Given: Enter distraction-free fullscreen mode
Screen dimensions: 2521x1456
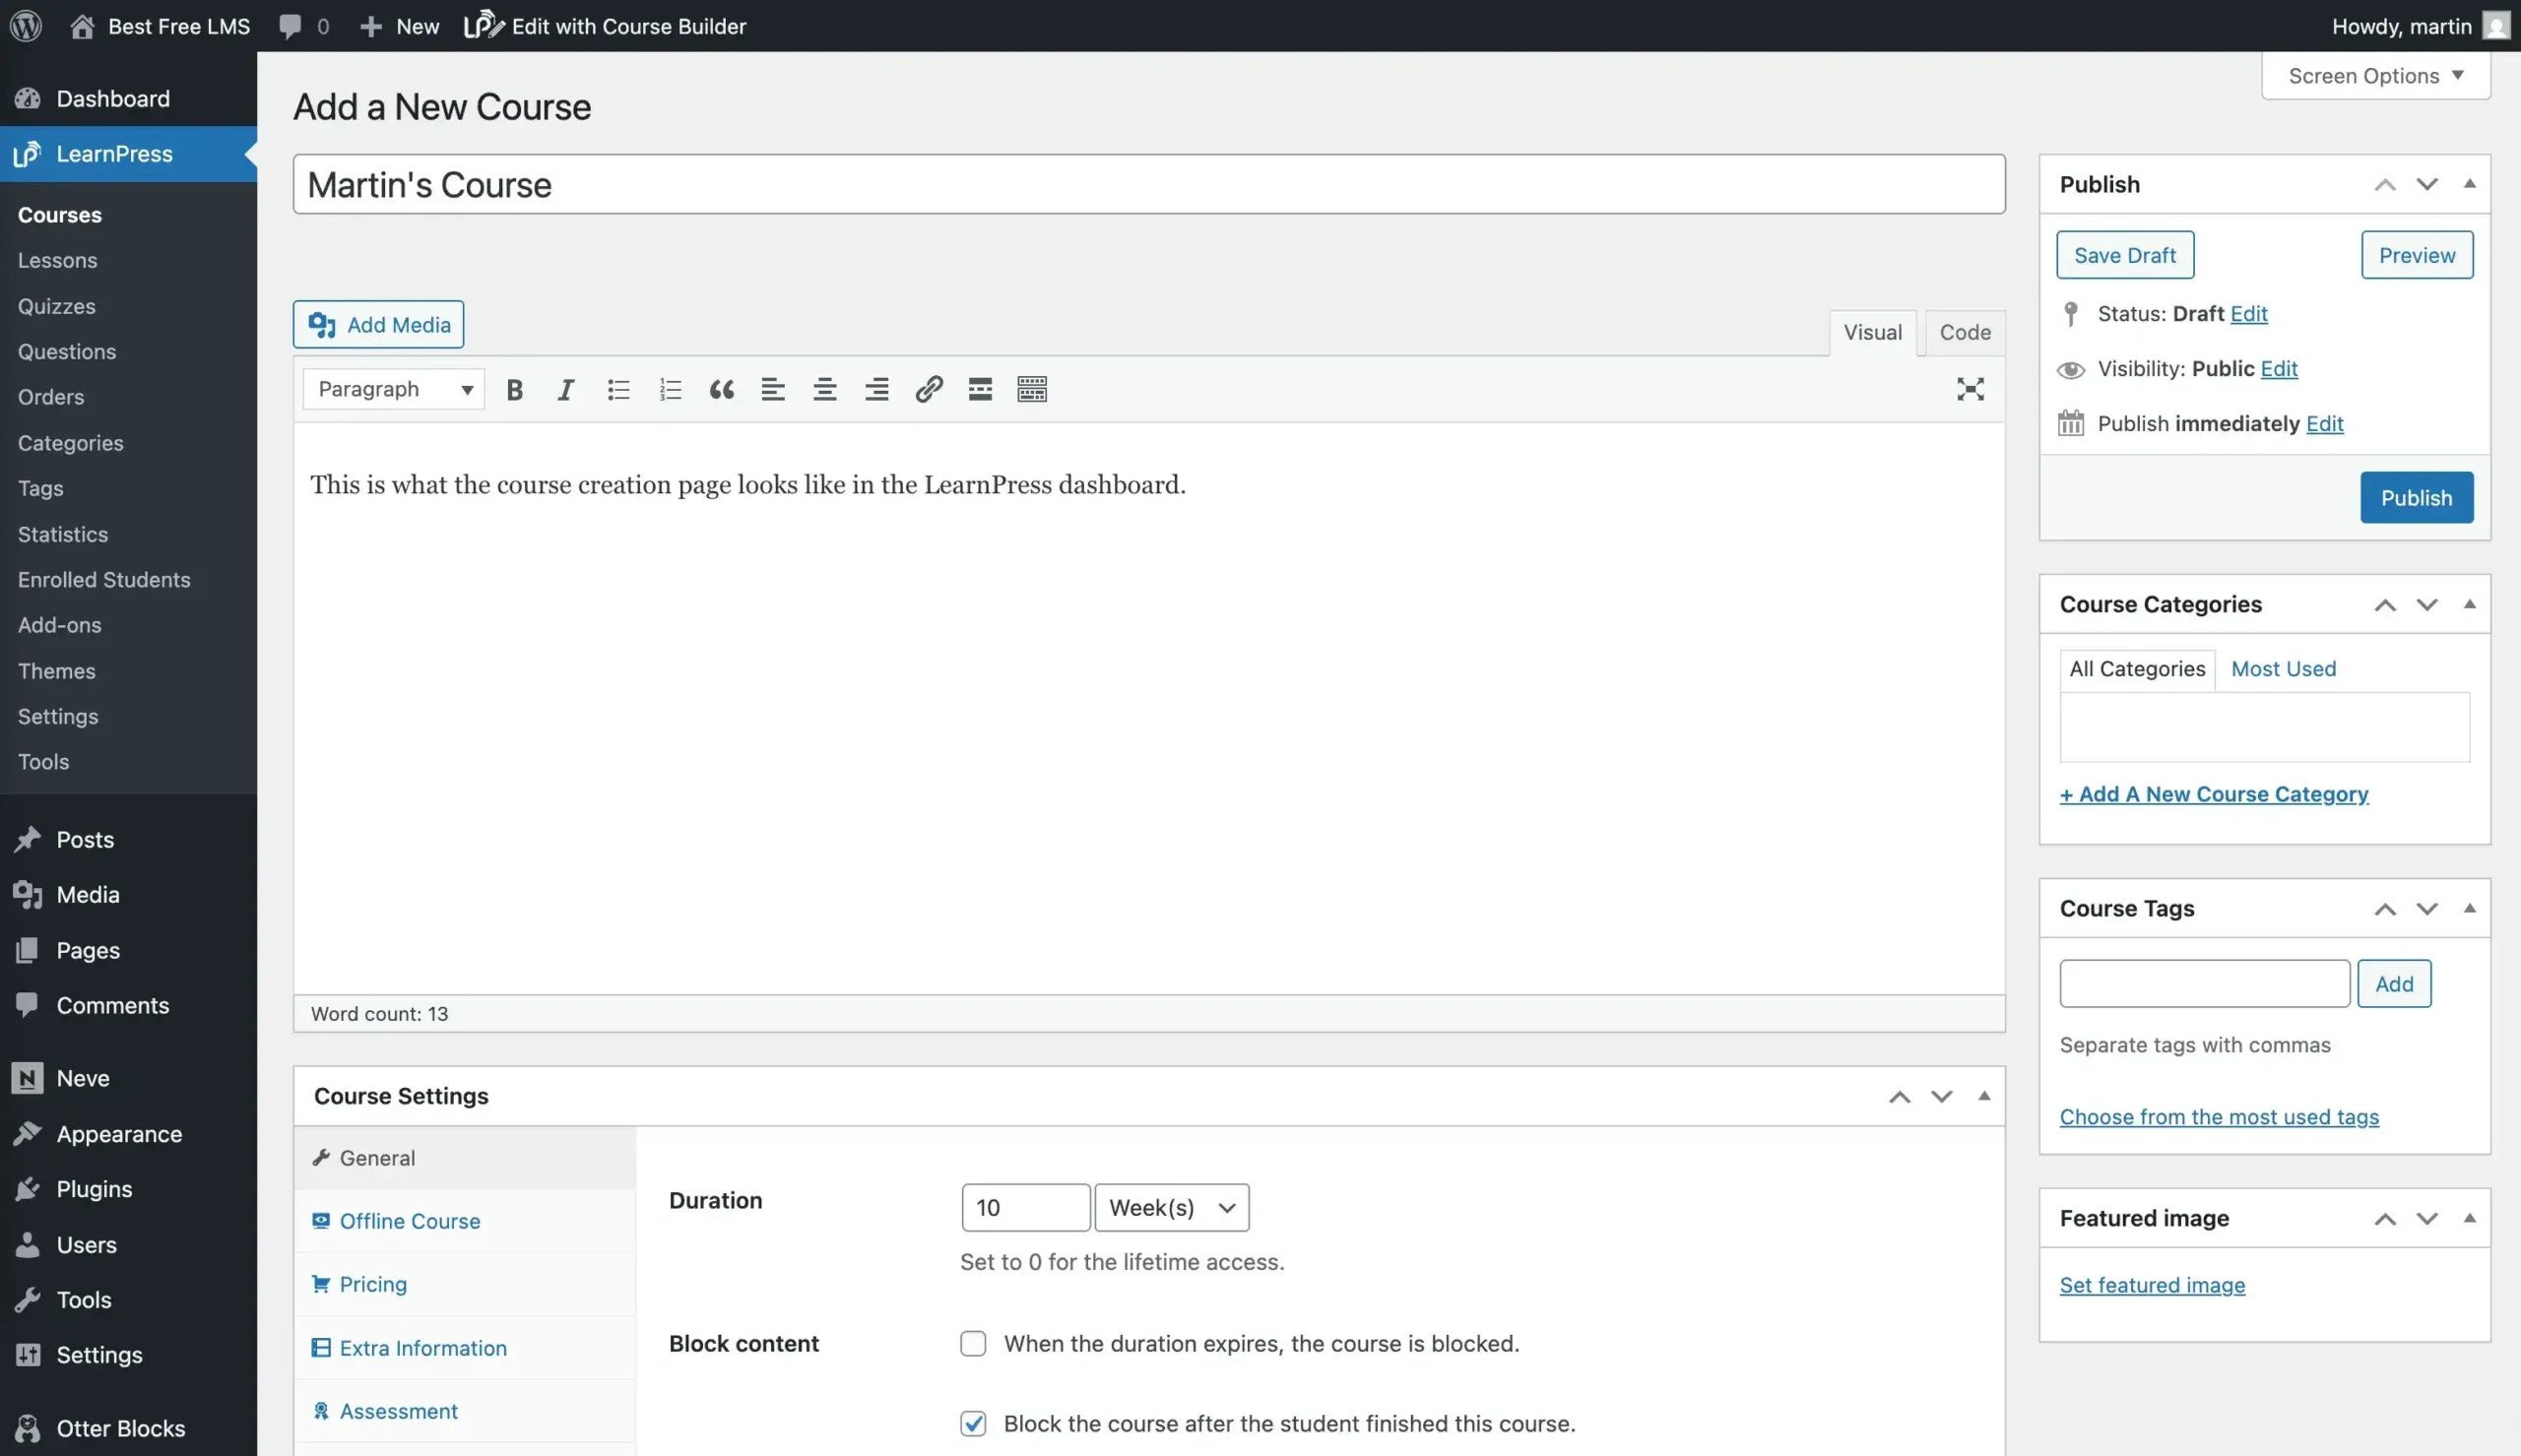Looking at the screenshot, I should pos(1970,389).
